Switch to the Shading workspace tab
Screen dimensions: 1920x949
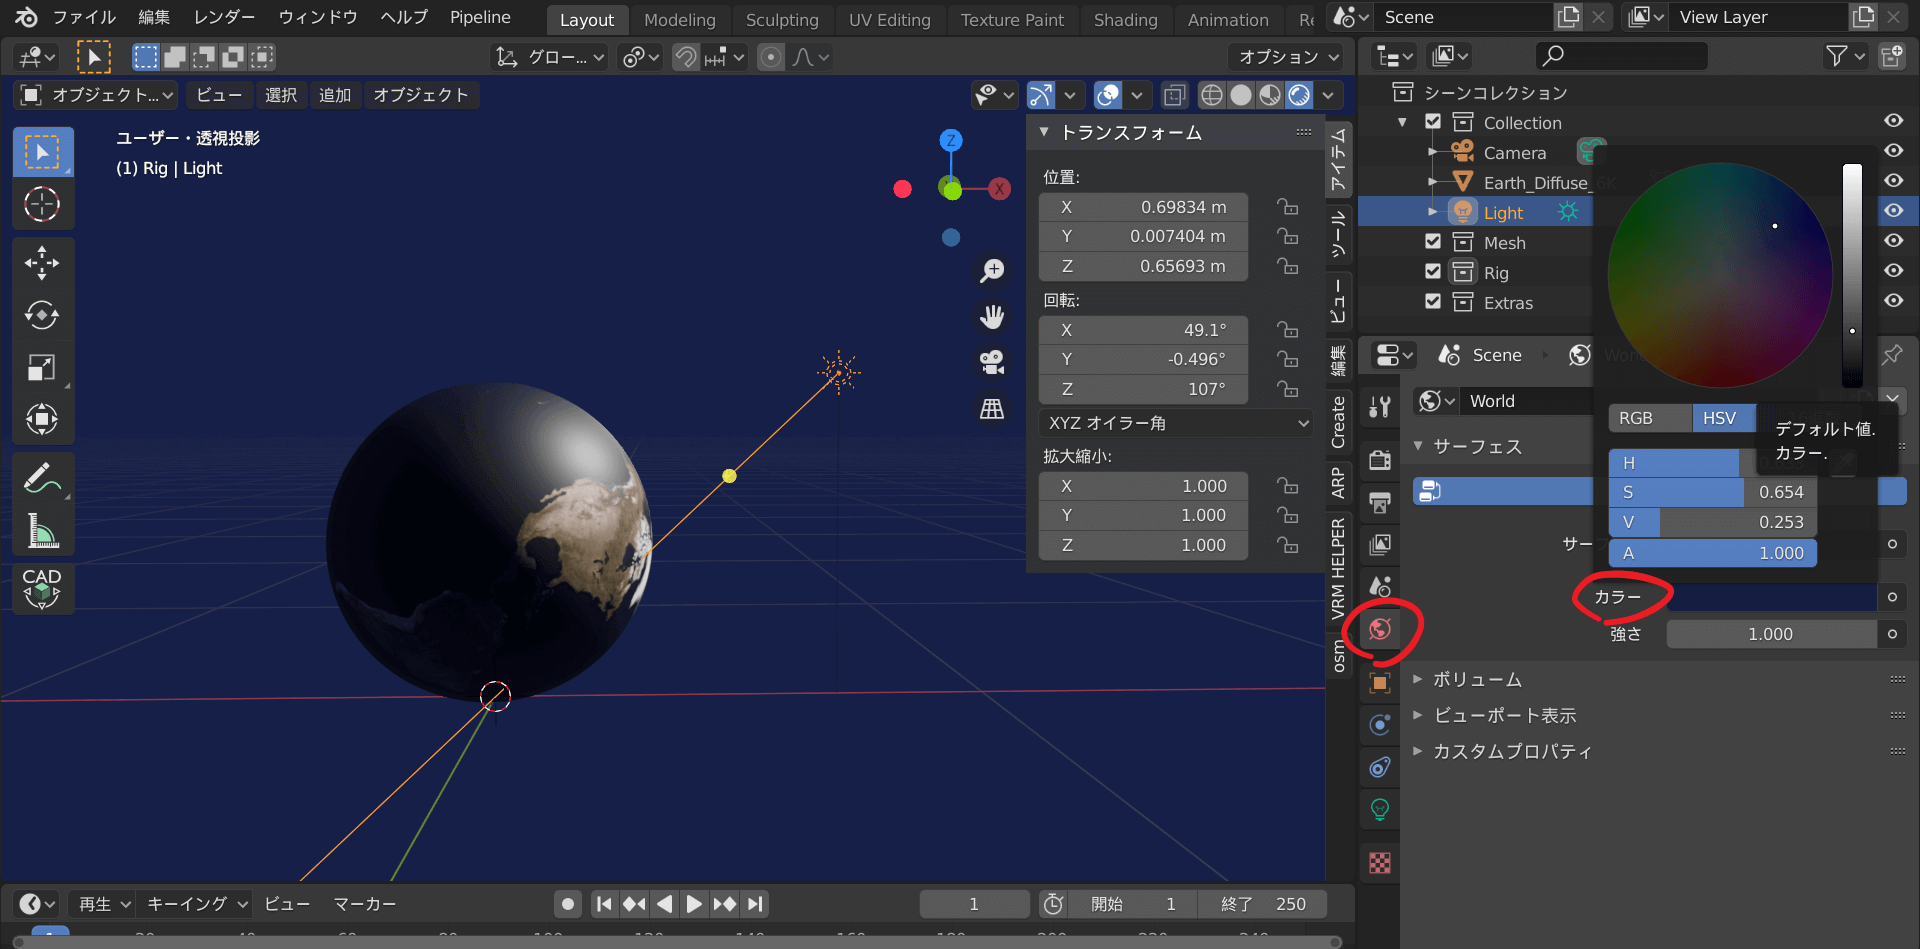tap(1125, 19)
